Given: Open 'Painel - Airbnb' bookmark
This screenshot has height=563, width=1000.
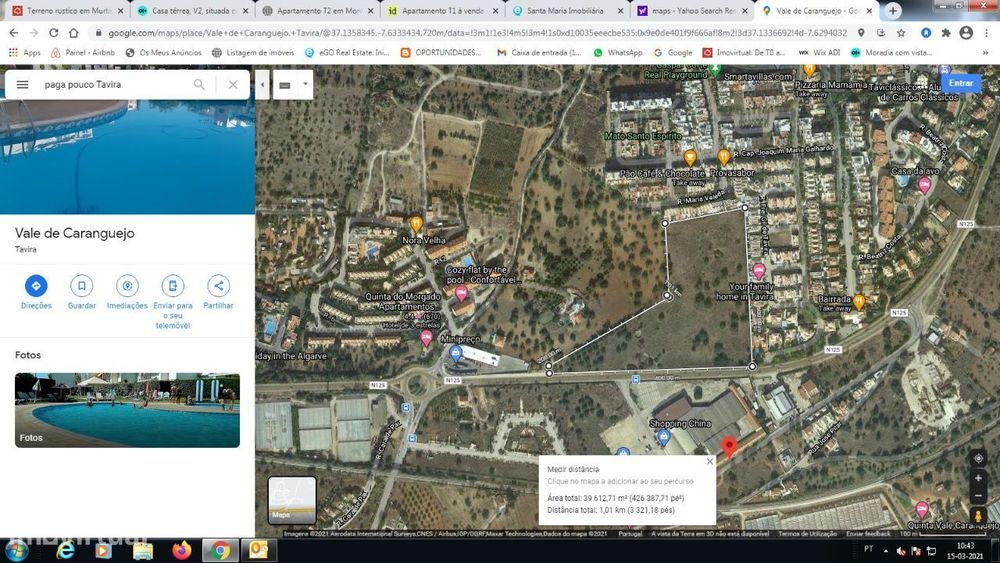Looking at the screenshot, I should click(x=83, y=53).
